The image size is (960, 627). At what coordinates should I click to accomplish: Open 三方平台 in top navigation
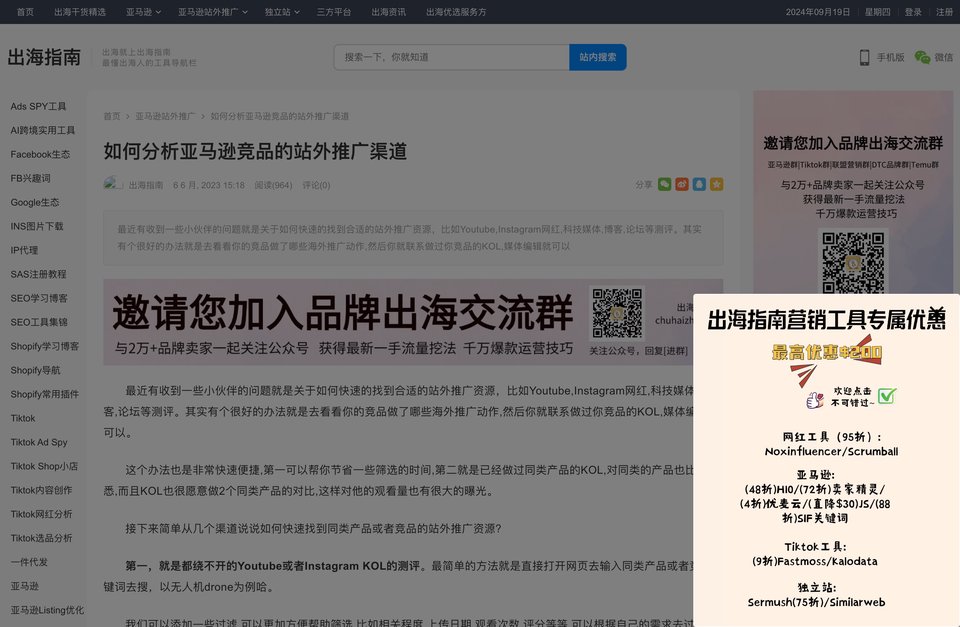point(334,12)
